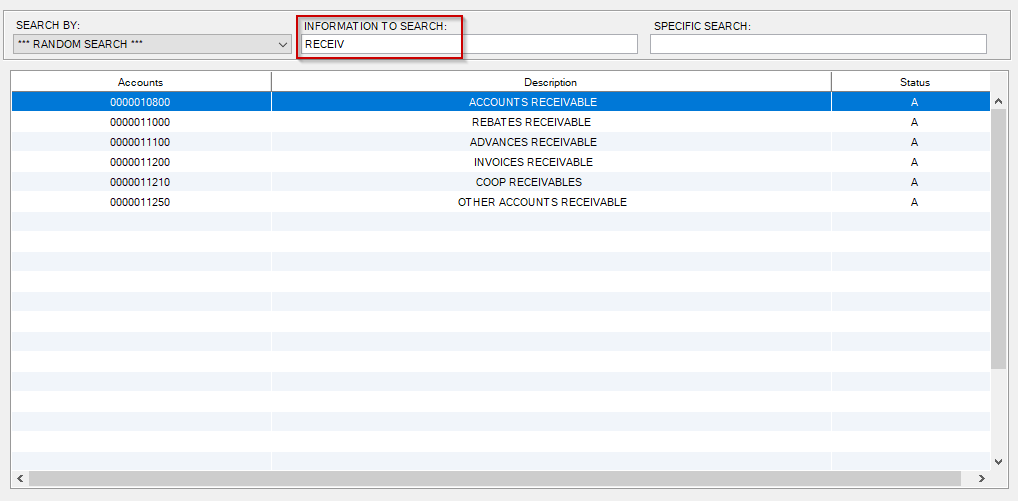Select the ACCOUNTS RECEIVABLE row
The height and width of the screenshot is (501, 1018).
532,102
